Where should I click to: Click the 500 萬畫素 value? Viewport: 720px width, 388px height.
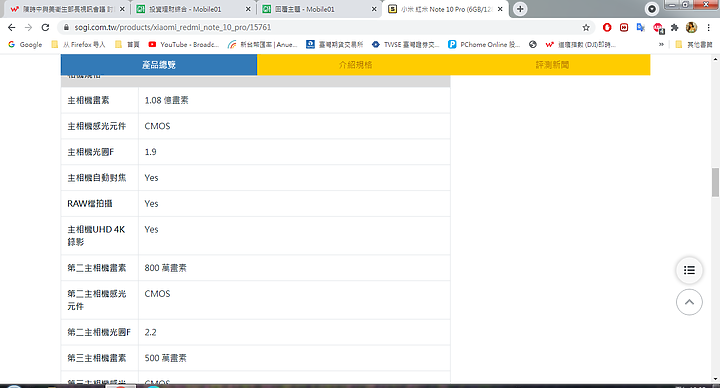coord(165,358)
